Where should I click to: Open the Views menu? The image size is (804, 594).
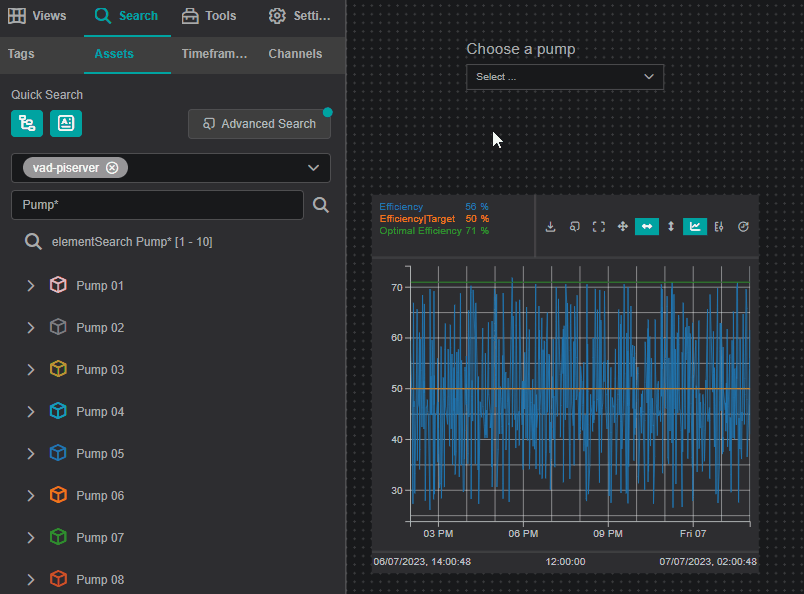(x=37, y=16)
